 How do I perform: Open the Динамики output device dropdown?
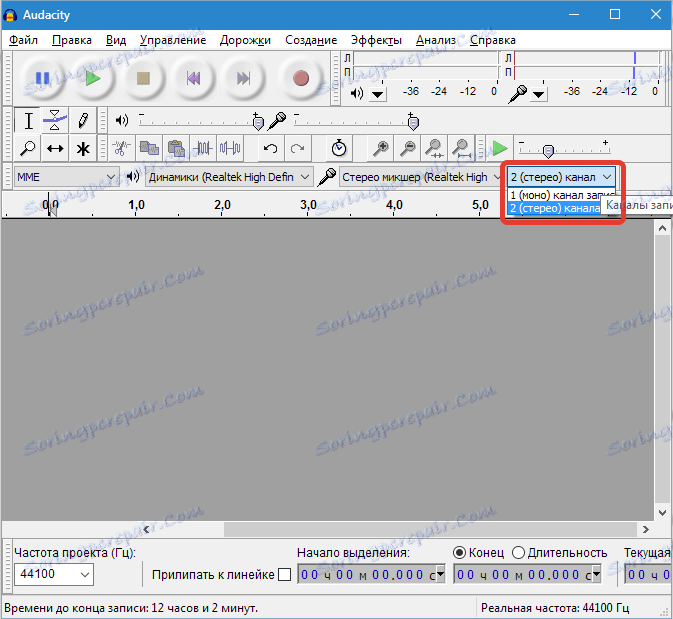click(x=229, y=177)
